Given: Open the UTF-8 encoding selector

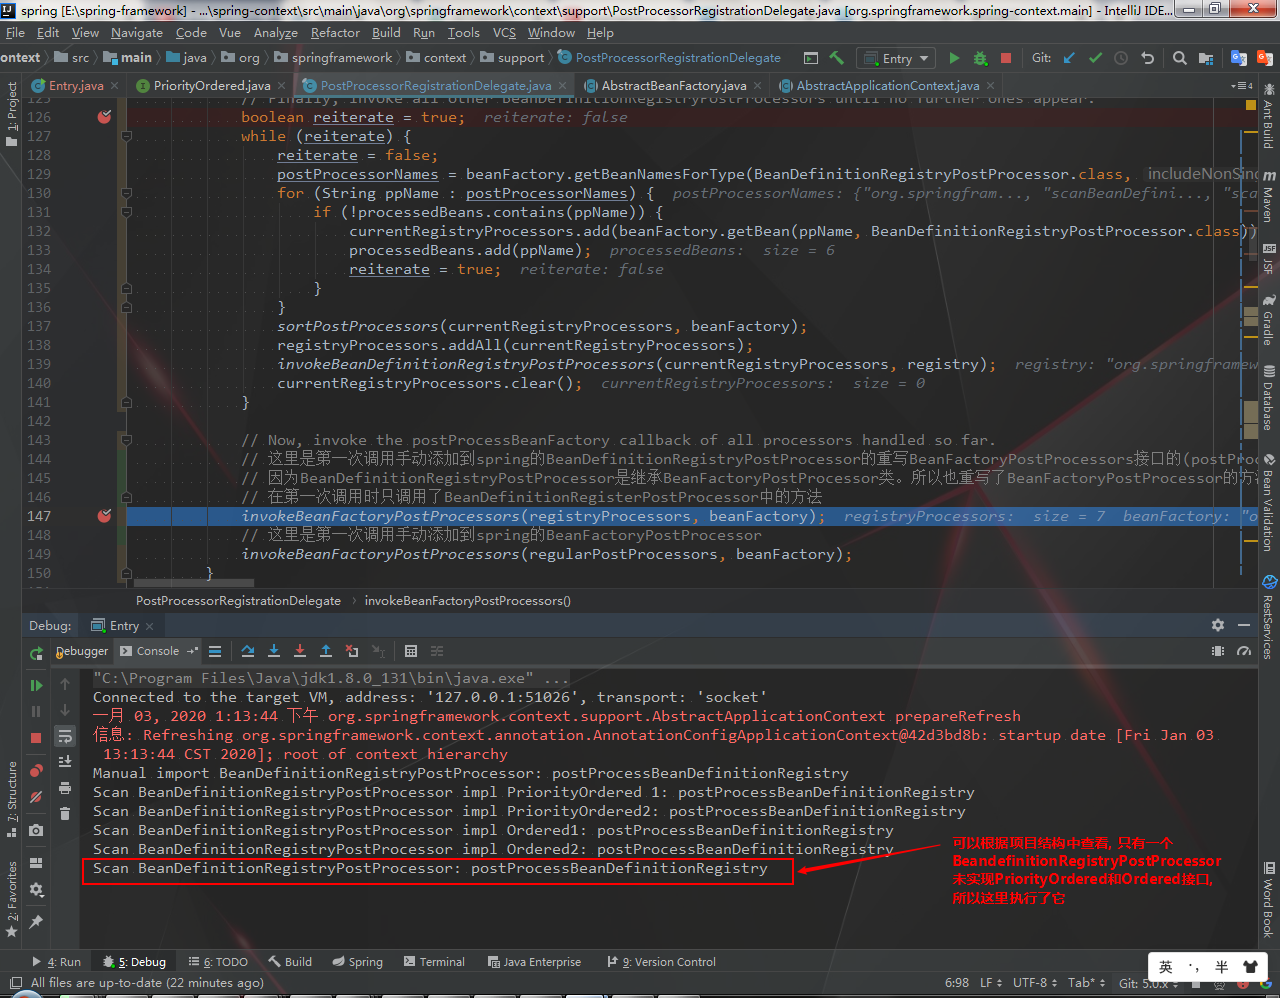Looking at the screenshot, I should [1035, 983].
